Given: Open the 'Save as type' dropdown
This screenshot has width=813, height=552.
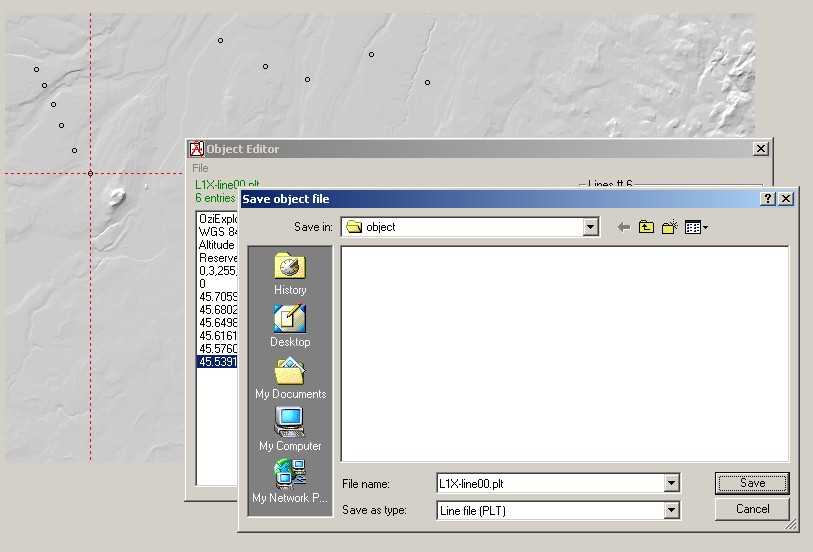Looking at the screenshot, I should pos(672,510).
